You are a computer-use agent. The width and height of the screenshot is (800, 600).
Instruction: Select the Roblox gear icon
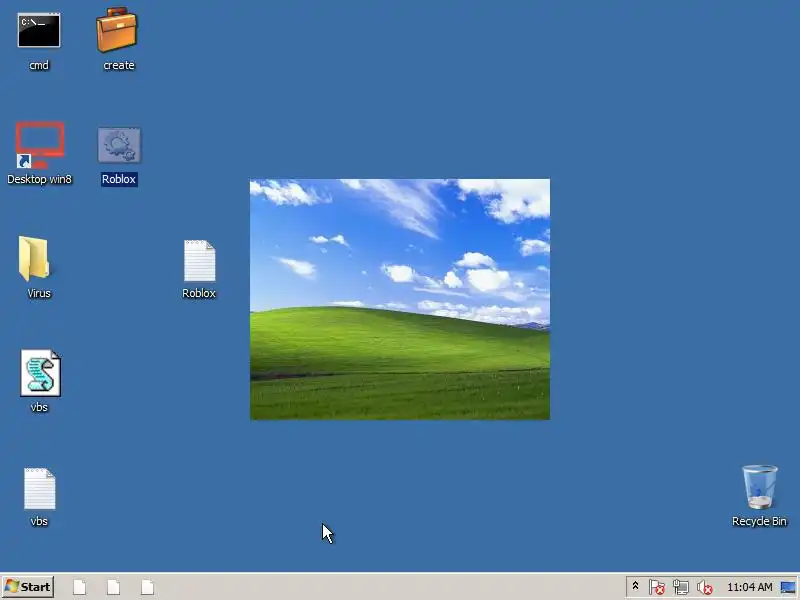point(119,145)
